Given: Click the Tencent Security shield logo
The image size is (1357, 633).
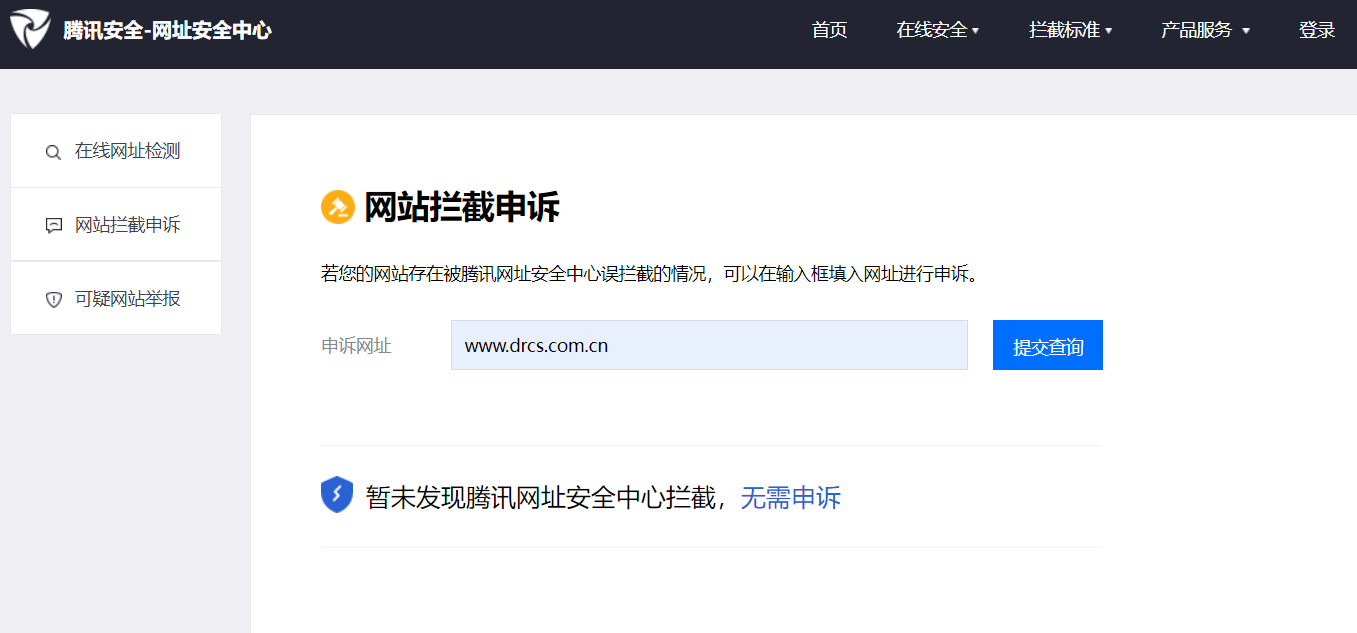Looking at the screenshot, I should tap(30, 29).
